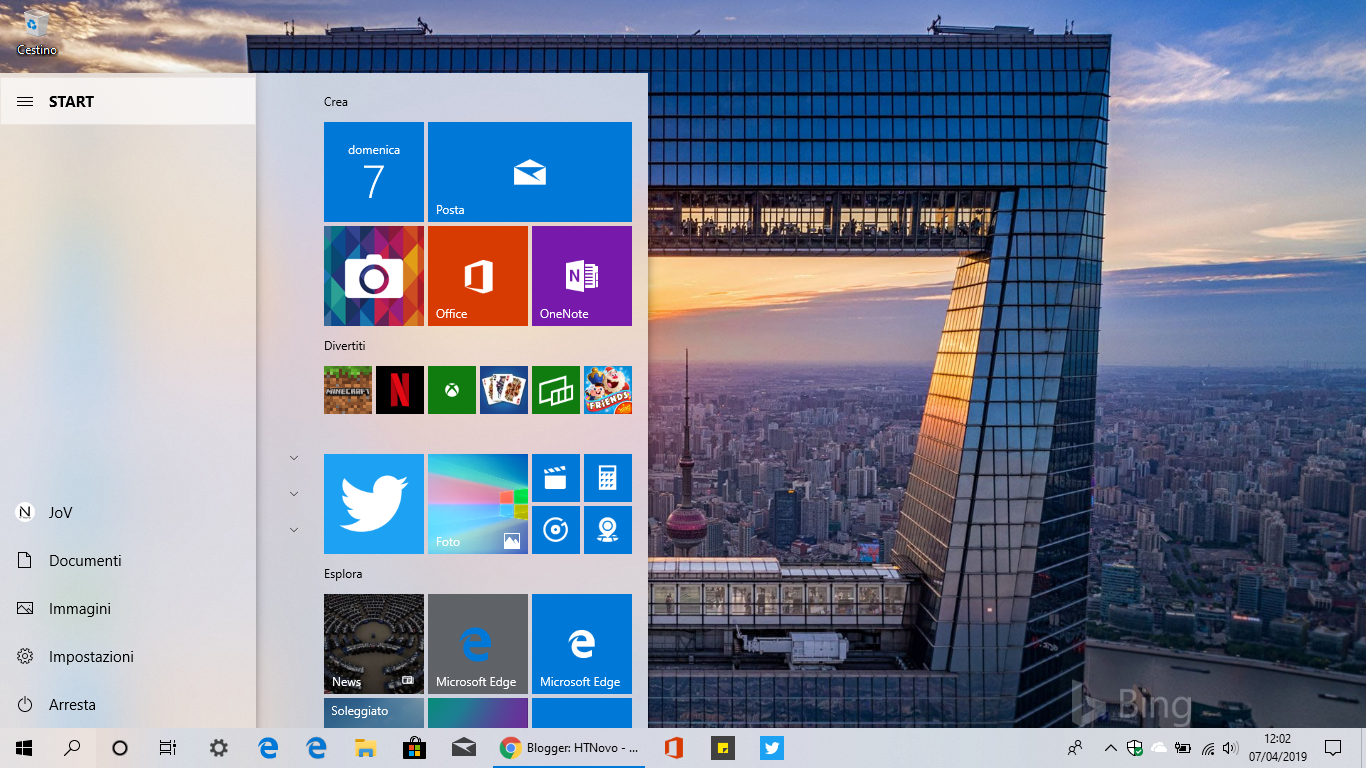Click the middle of three chevrons beside Twitter tile
The image size is (1366, 768).
point(294,494)
